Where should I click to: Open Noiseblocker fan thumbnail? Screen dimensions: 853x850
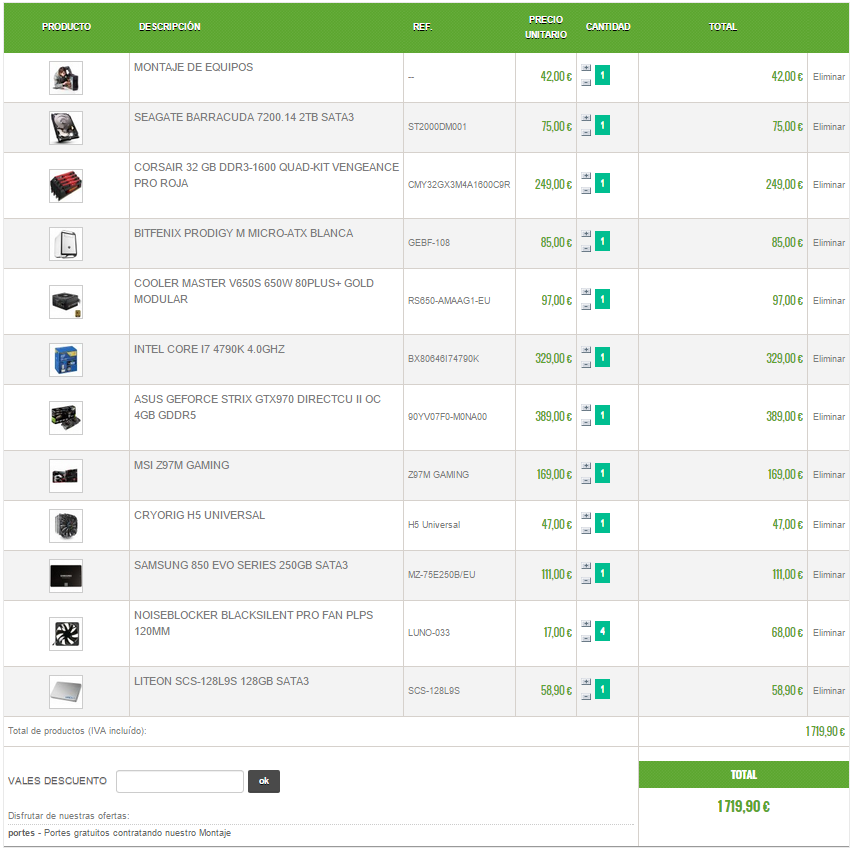click(x=66, y=633)
